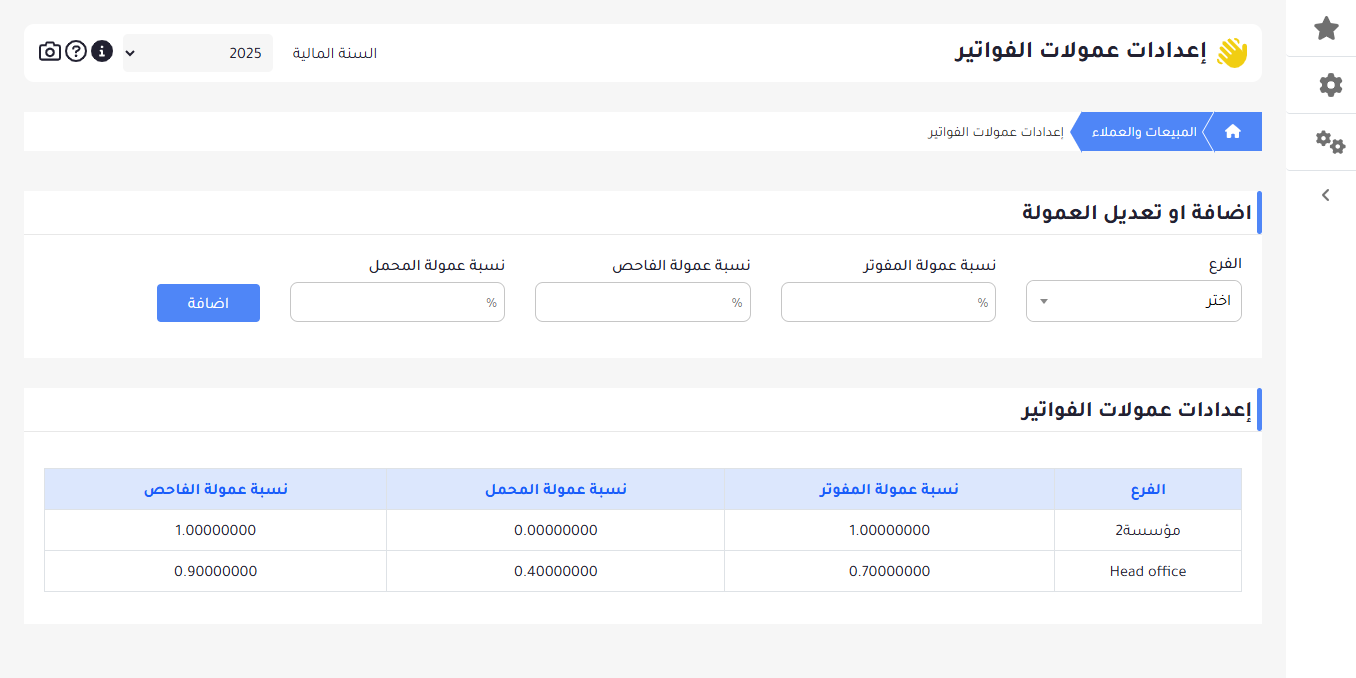This screenshot has height=678, width=1356.
Task: Click breadcrumb text إعدادات عمولات الفواتير
Action: (995, 132)
